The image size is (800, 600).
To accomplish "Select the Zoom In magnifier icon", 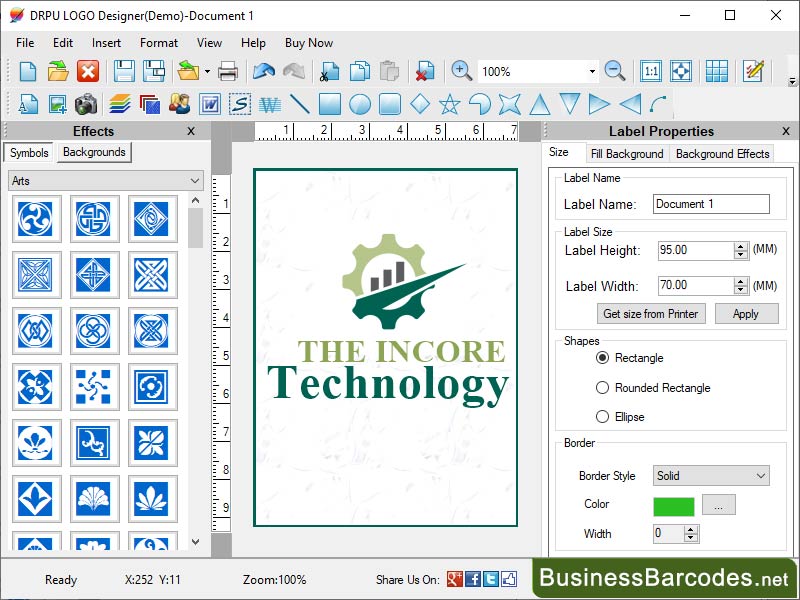I will (460, 71).
